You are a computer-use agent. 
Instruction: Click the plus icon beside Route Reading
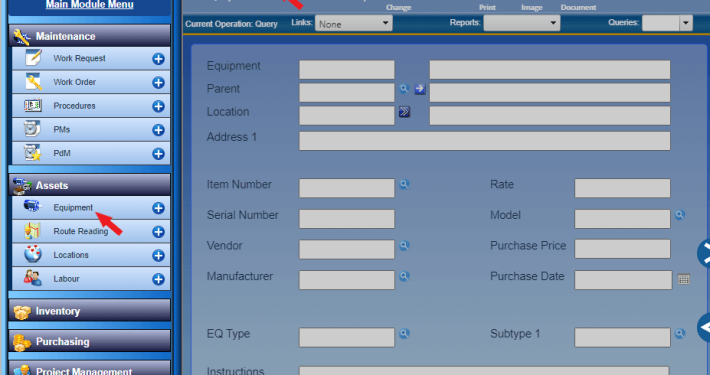(x=158, y=232)
